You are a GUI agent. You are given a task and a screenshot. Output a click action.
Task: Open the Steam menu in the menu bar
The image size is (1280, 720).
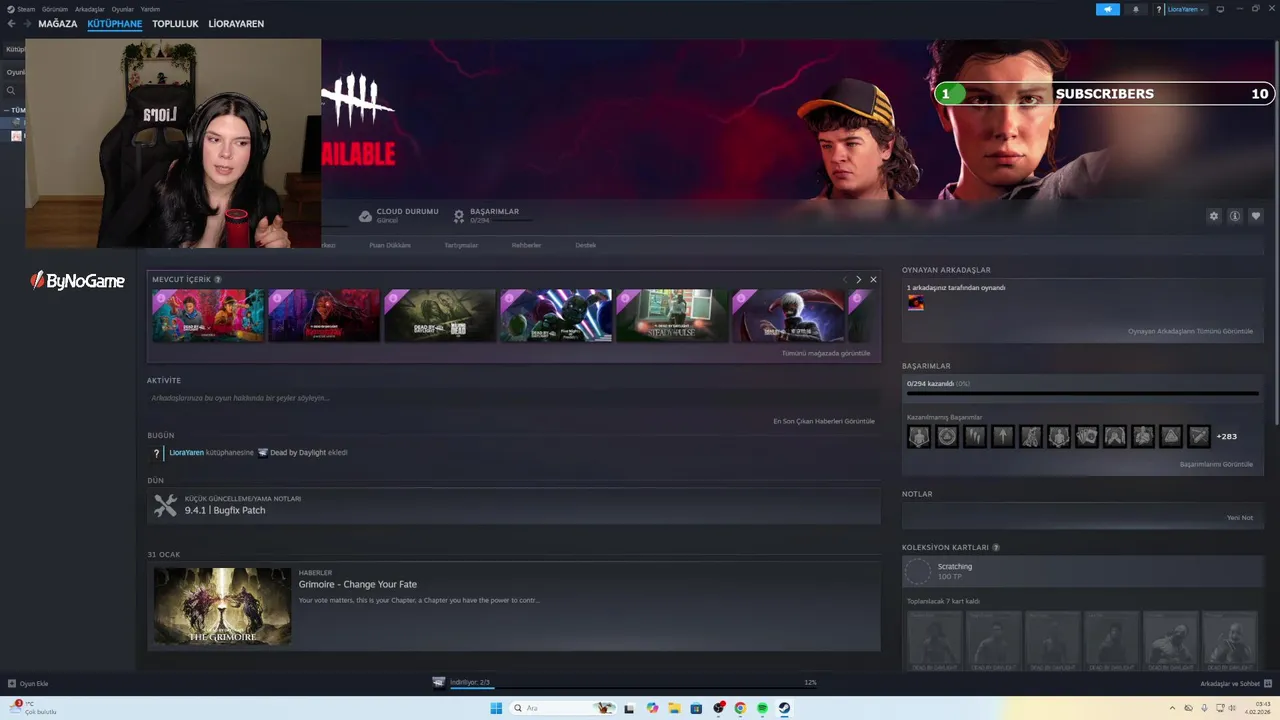[x=27, y=9]
